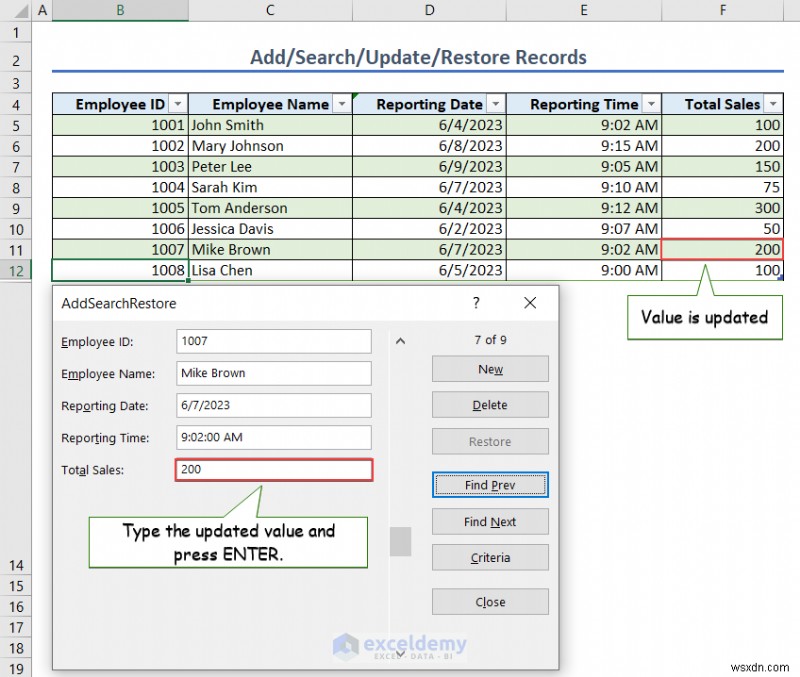
Task: Click the scroll up arrow in the form
Action: pyautogui.click(x=401, y=341)
